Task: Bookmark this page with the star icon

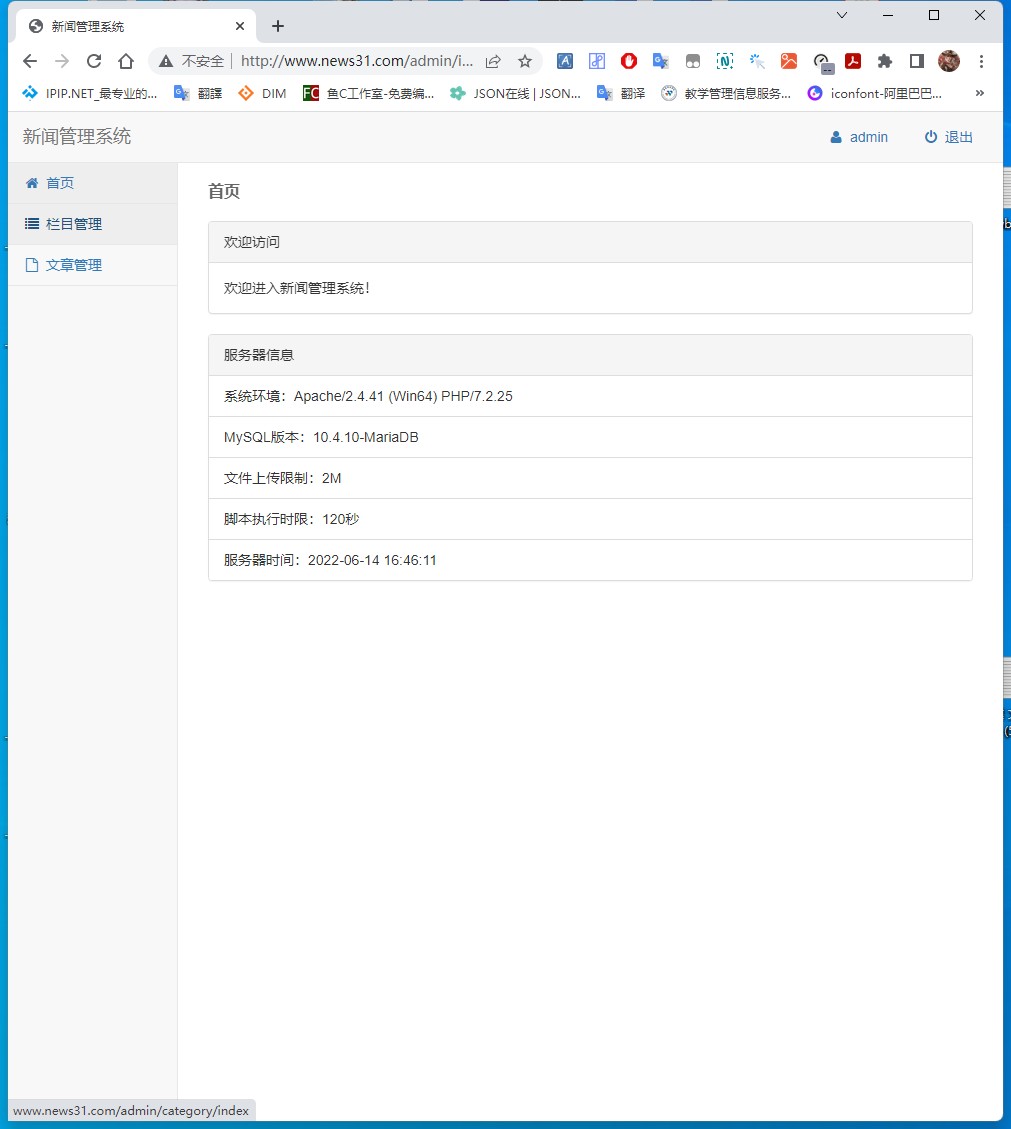Action: [525, 61]
